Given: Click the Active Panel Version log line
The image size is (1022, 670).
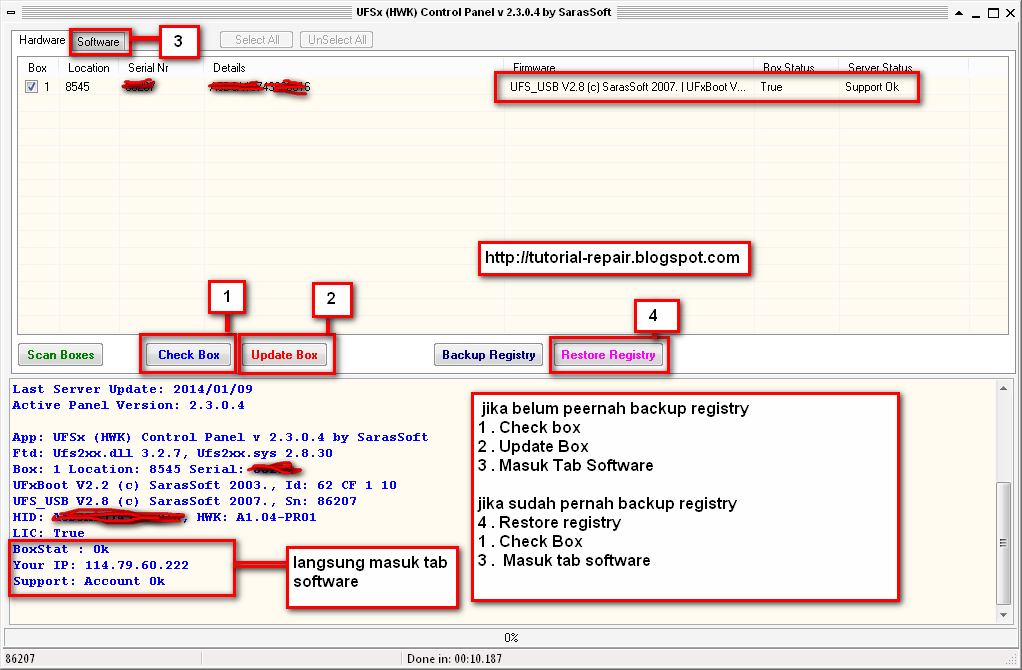Looking at the screenshot, I should tap(128, 405).
